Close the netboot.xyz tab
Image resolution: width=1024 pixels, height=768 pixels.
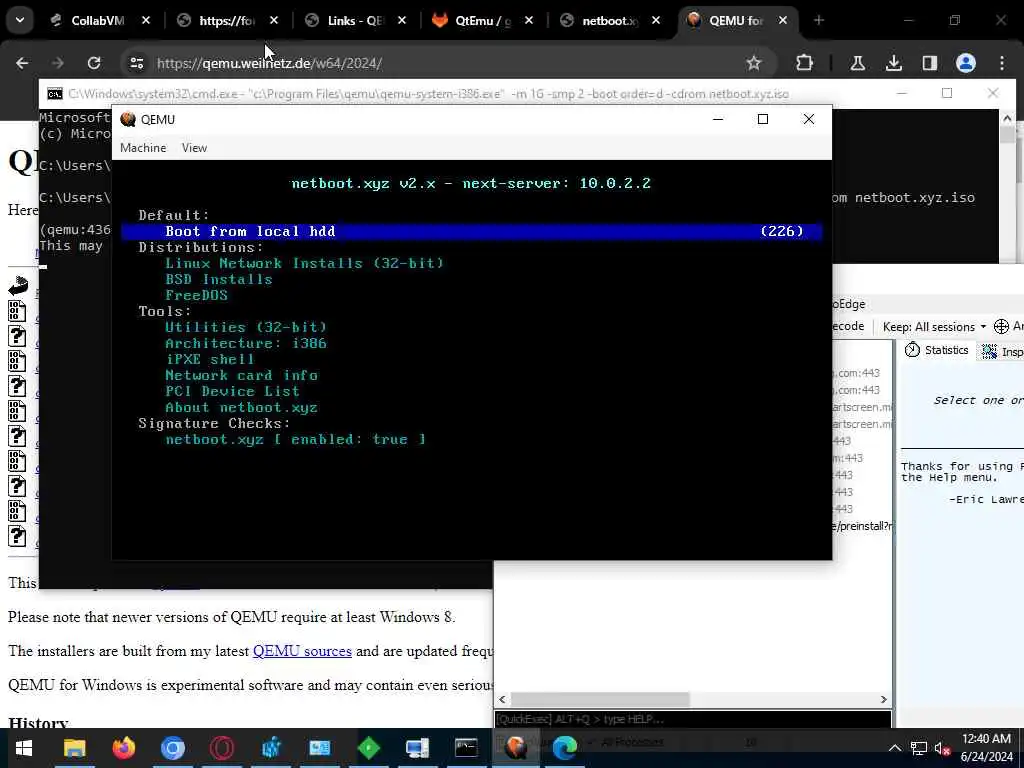[x=656, y=21]
